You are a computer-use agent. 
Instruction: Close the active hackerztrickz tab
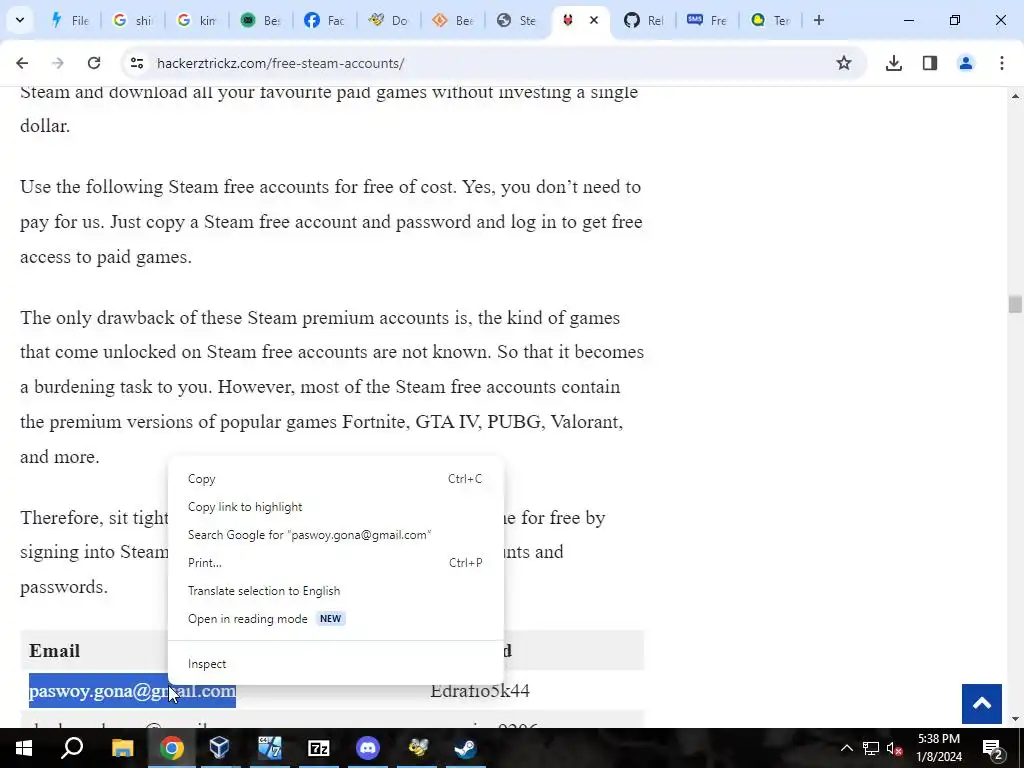click(x=594, y=20)
